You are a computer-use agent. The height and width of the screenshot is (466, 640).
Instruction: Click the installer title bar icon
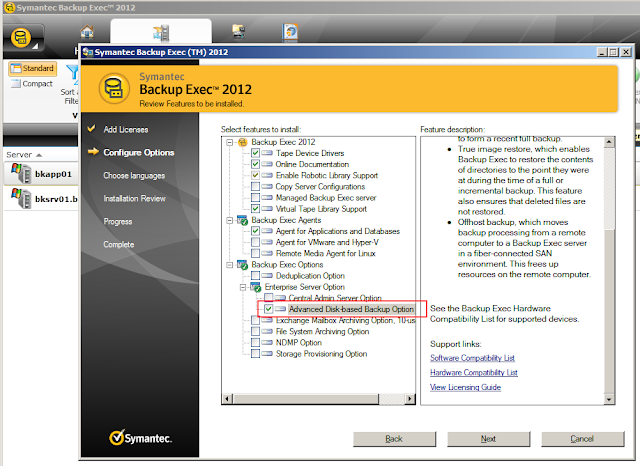click(x=87, y=52)
